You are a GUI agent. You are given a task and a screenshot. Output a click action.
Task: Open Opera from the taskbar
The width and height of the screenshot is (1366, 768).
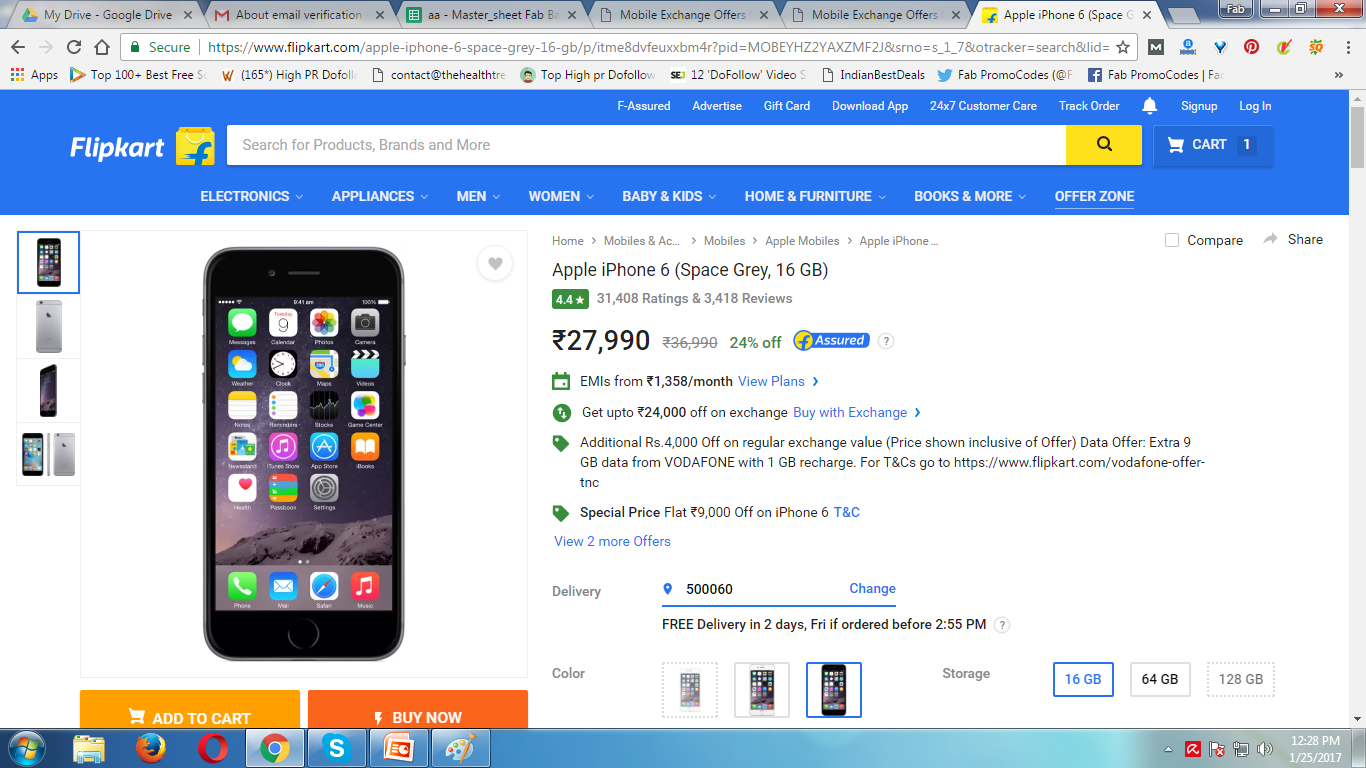click(x=212, y=748)
